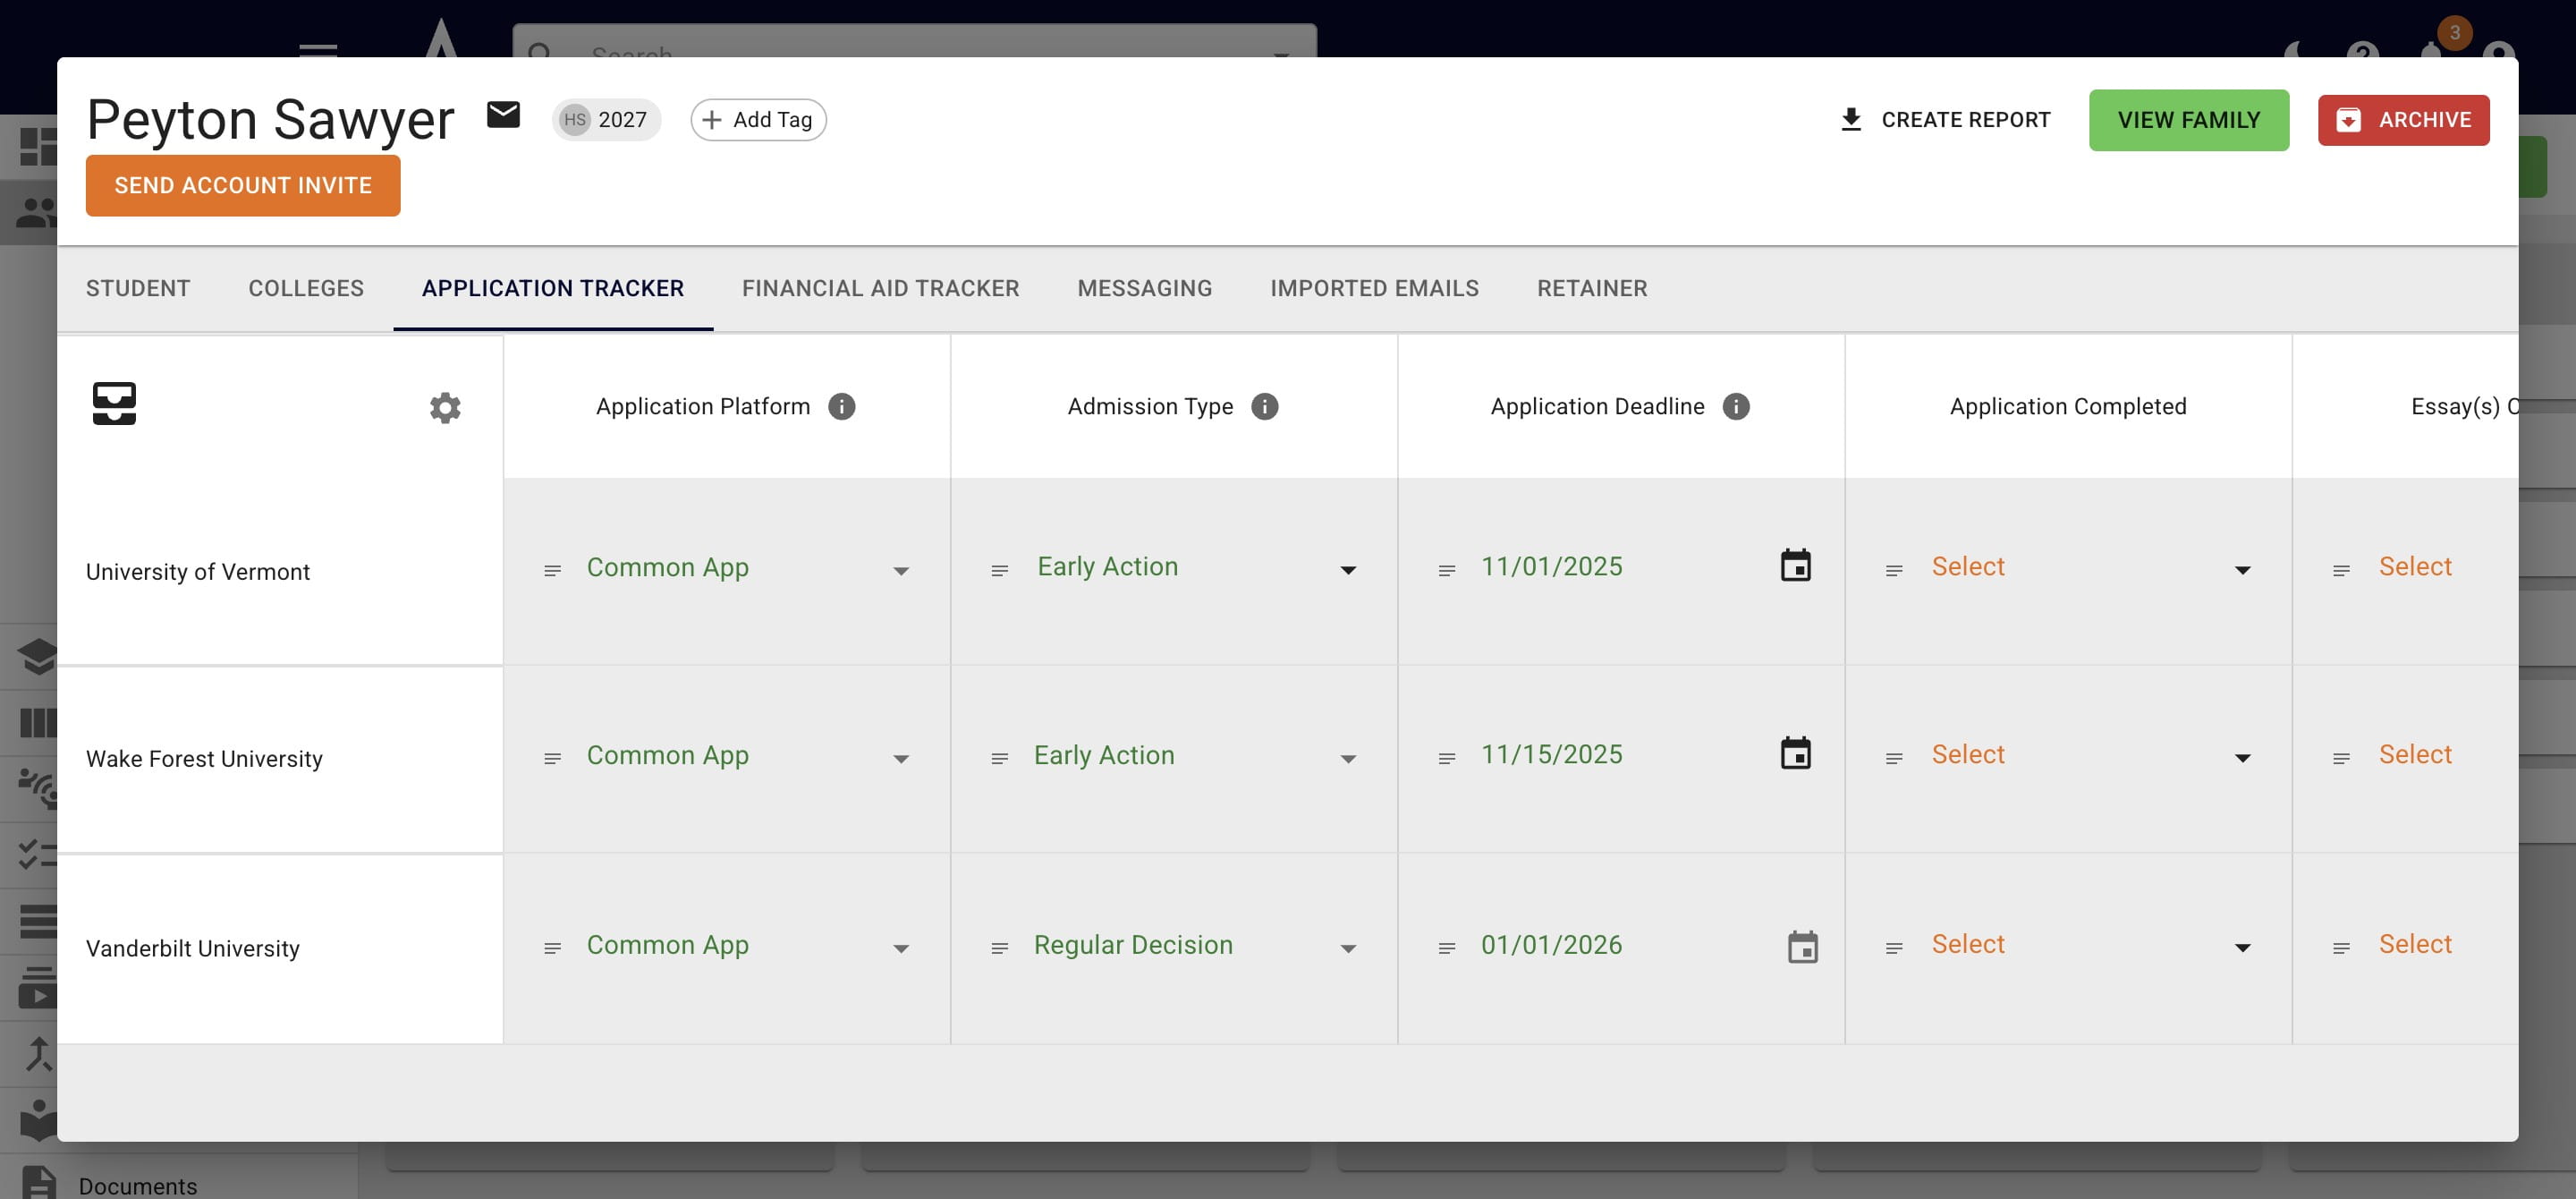Viewport: 2576px width, 1199px height.
Task: Click the View Family button
Action: click(2189, 120)
